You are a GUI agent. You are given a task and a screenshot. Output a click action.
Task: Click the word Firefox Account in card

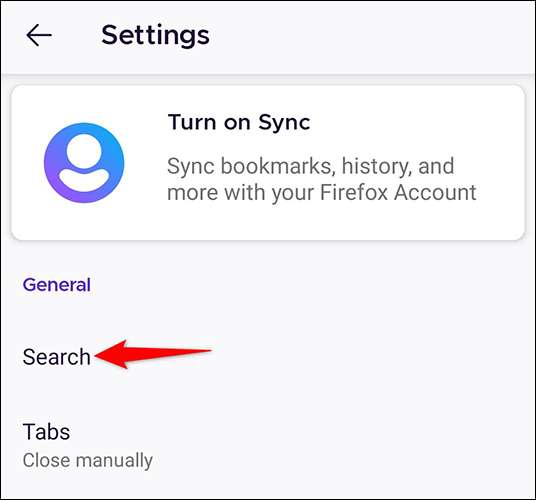coord(398,192)
